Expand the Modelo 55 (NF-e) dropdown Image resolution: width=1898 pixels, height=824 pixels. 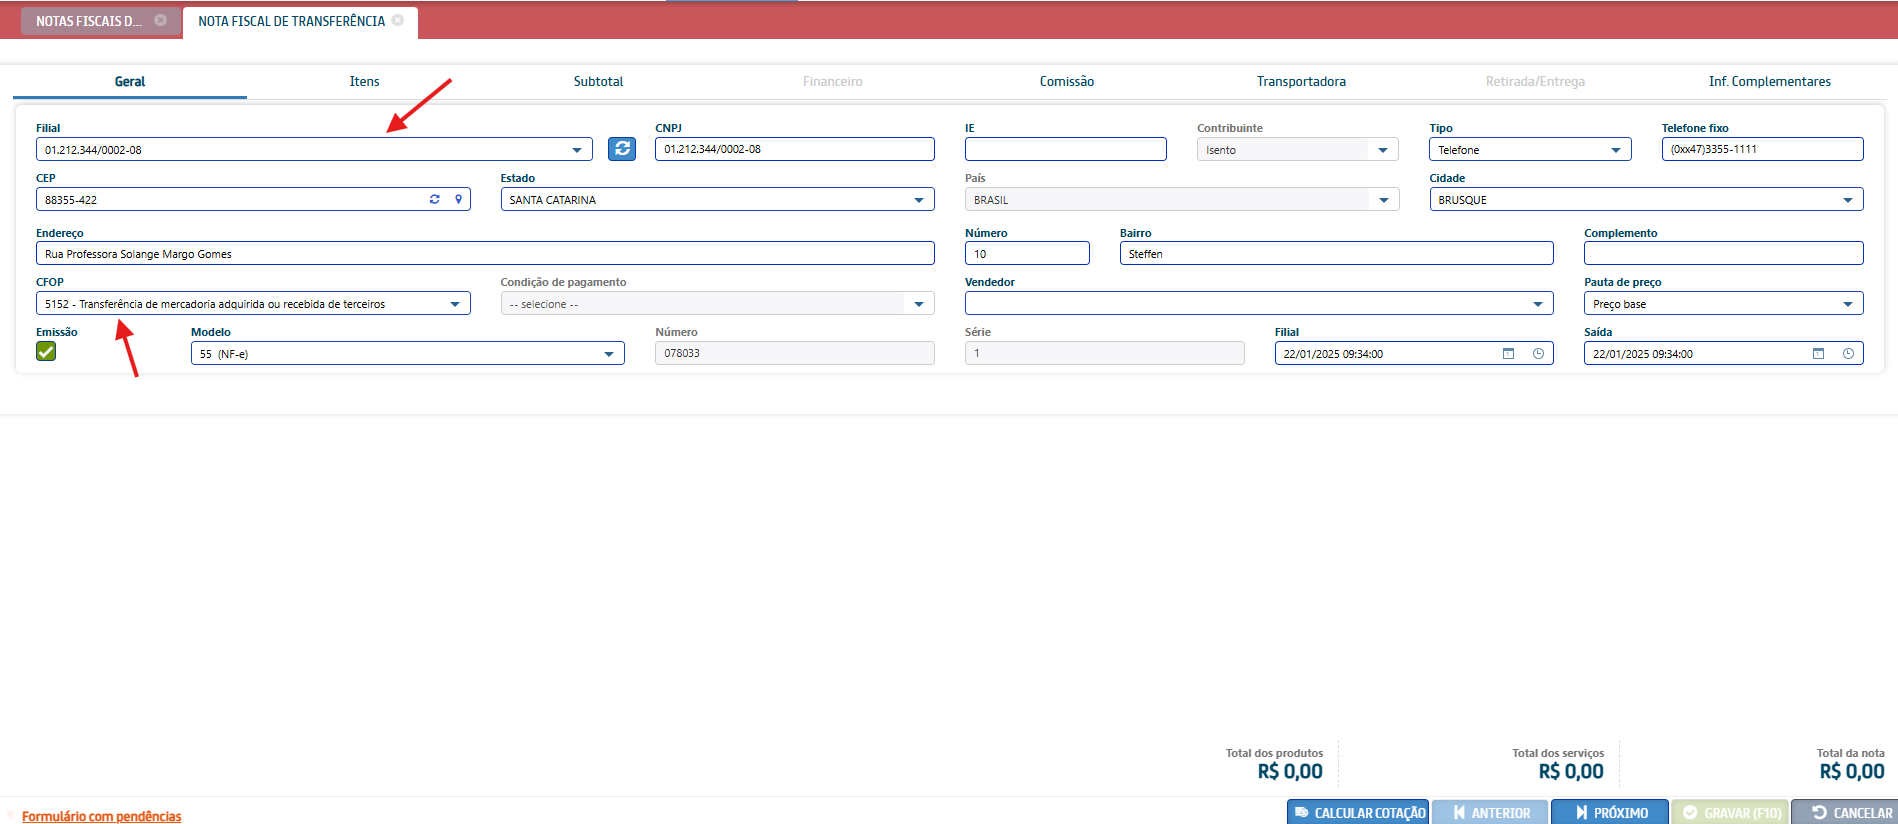tap(609, 354)
